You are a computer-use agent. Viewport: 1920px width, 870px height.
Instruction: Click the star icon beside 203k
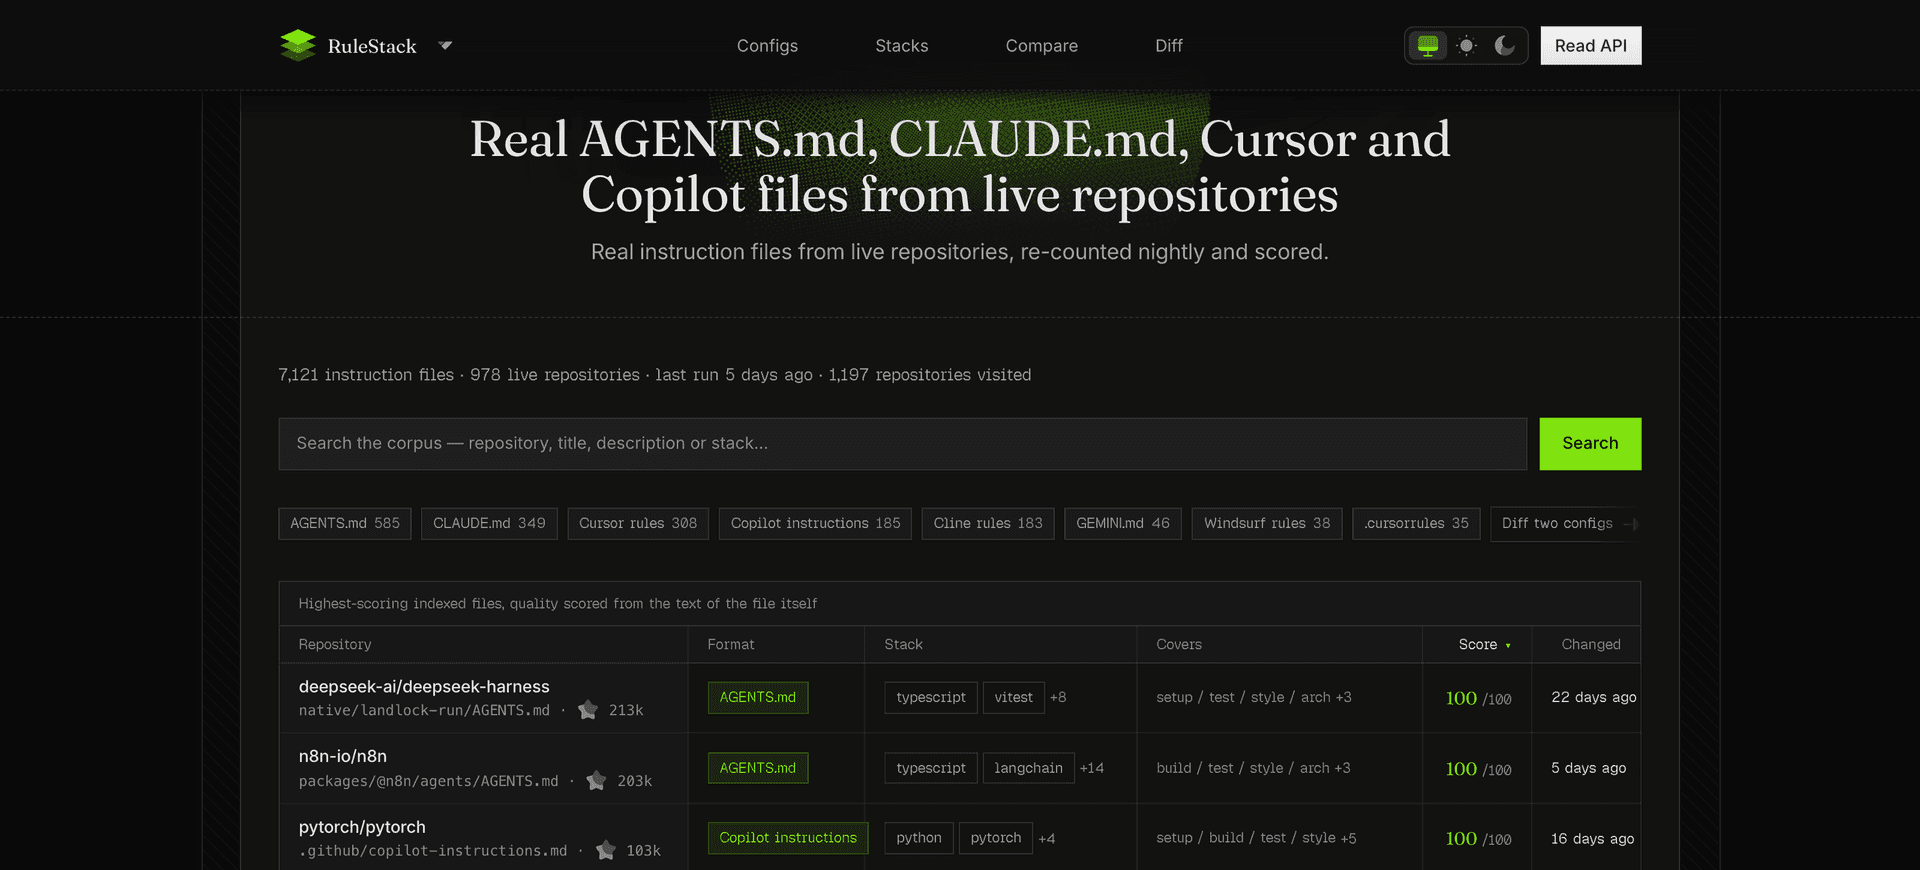tap(596, 780)
